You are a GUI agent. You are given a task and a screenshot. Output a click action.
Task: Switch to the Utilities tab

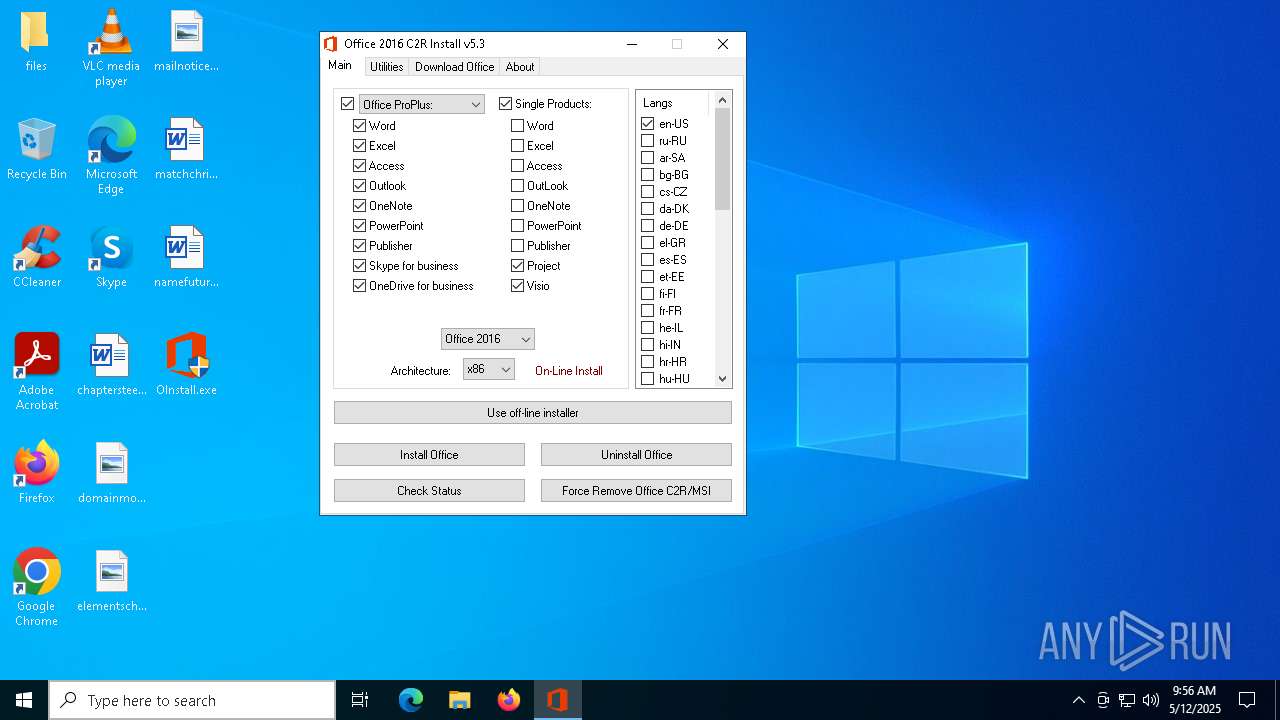tap(387, 67)
